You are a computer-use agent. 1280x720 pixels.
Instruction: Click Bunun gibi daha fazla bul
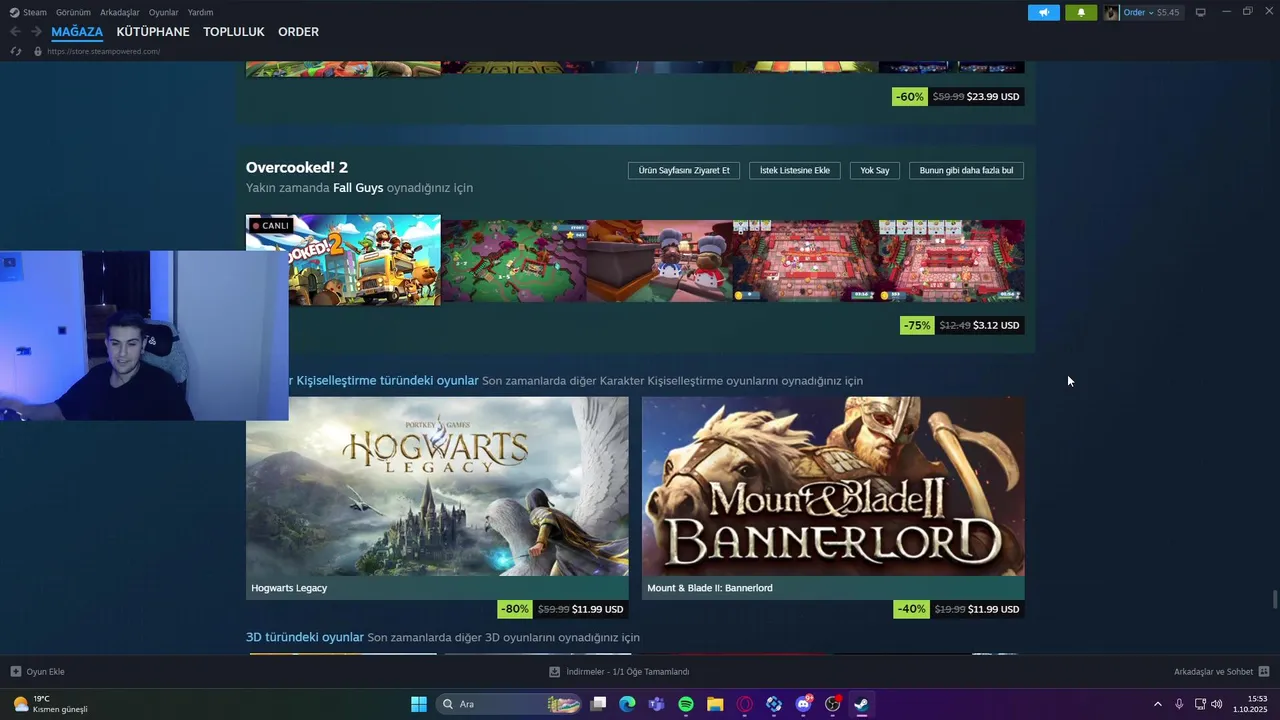(966, 171)
